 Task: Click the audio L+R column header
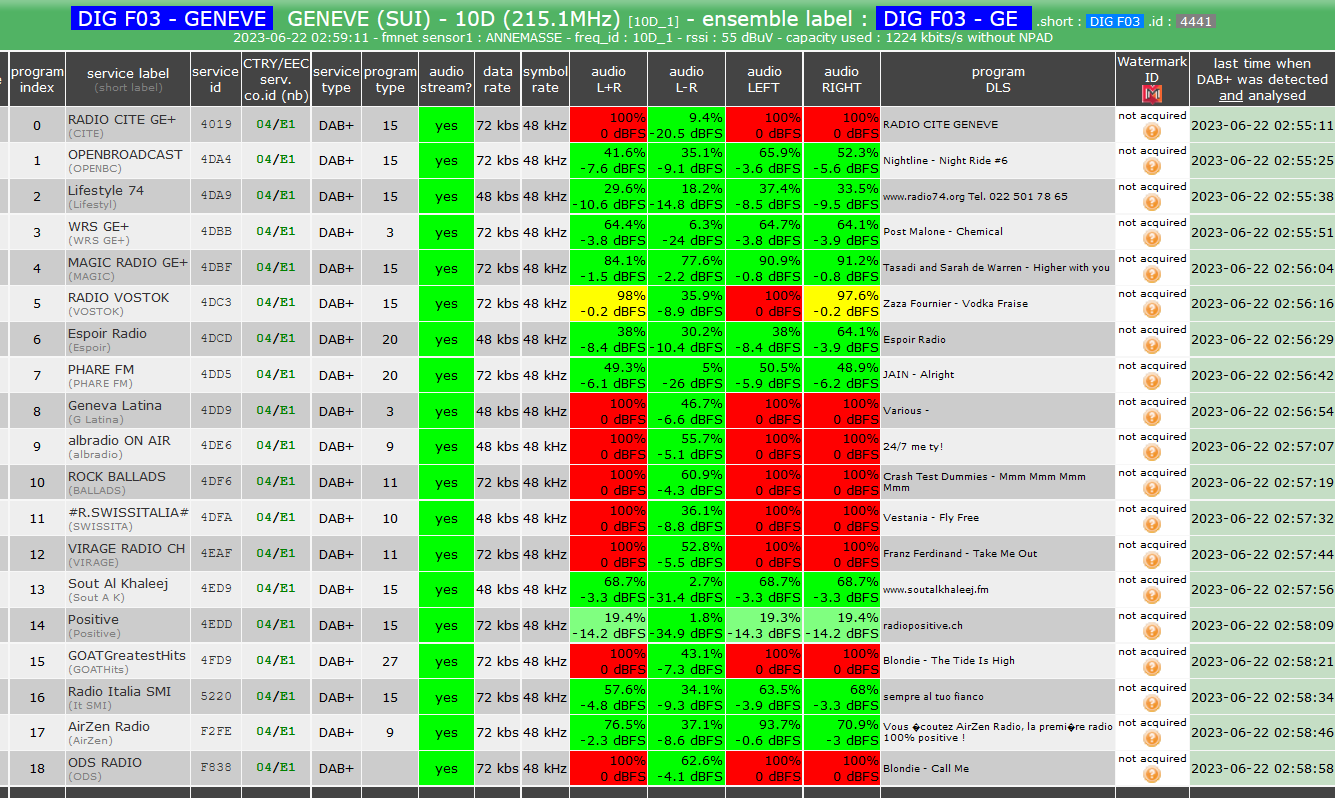[x=608, y=80]
